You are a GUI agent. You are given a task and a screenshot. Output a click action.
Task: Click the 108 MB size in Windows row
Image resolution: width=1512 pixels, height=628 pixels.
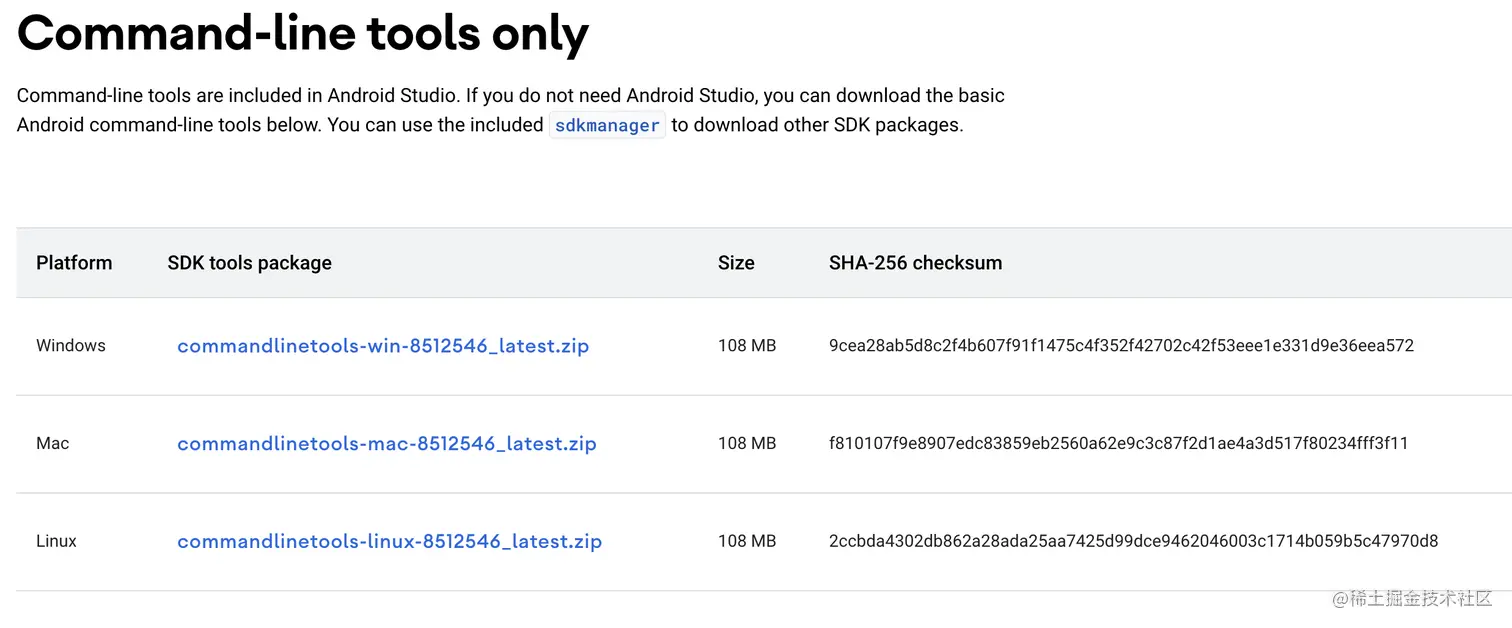click(x=747, y=346)
